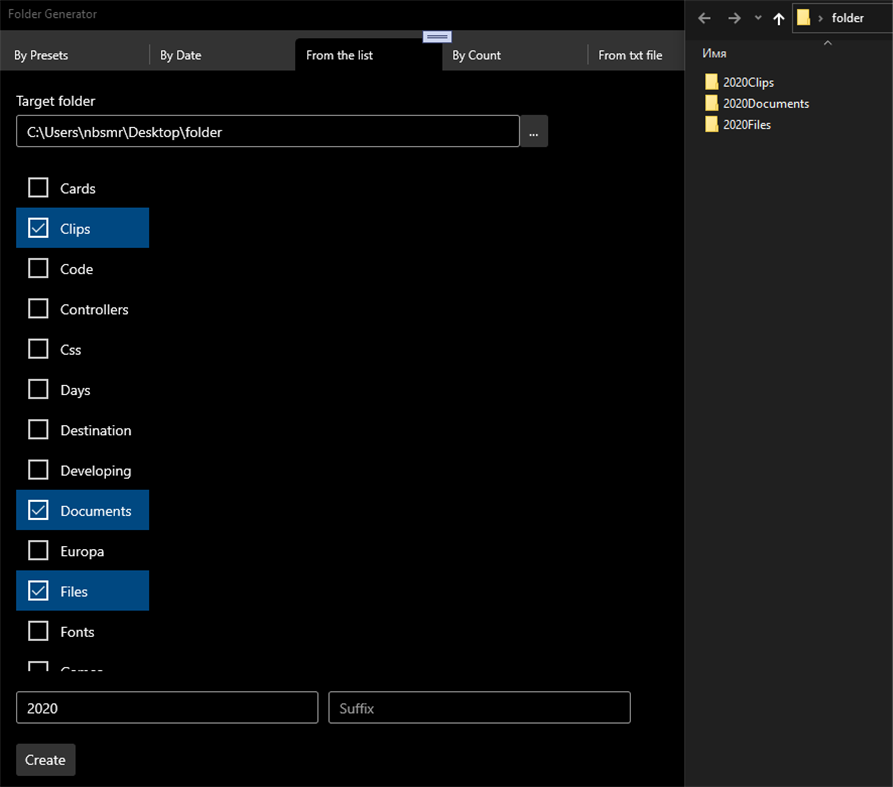Screen dimensions: 893x787
Task: Expand the breadcrumb chevron before folder
Action: tap(819, 17)
